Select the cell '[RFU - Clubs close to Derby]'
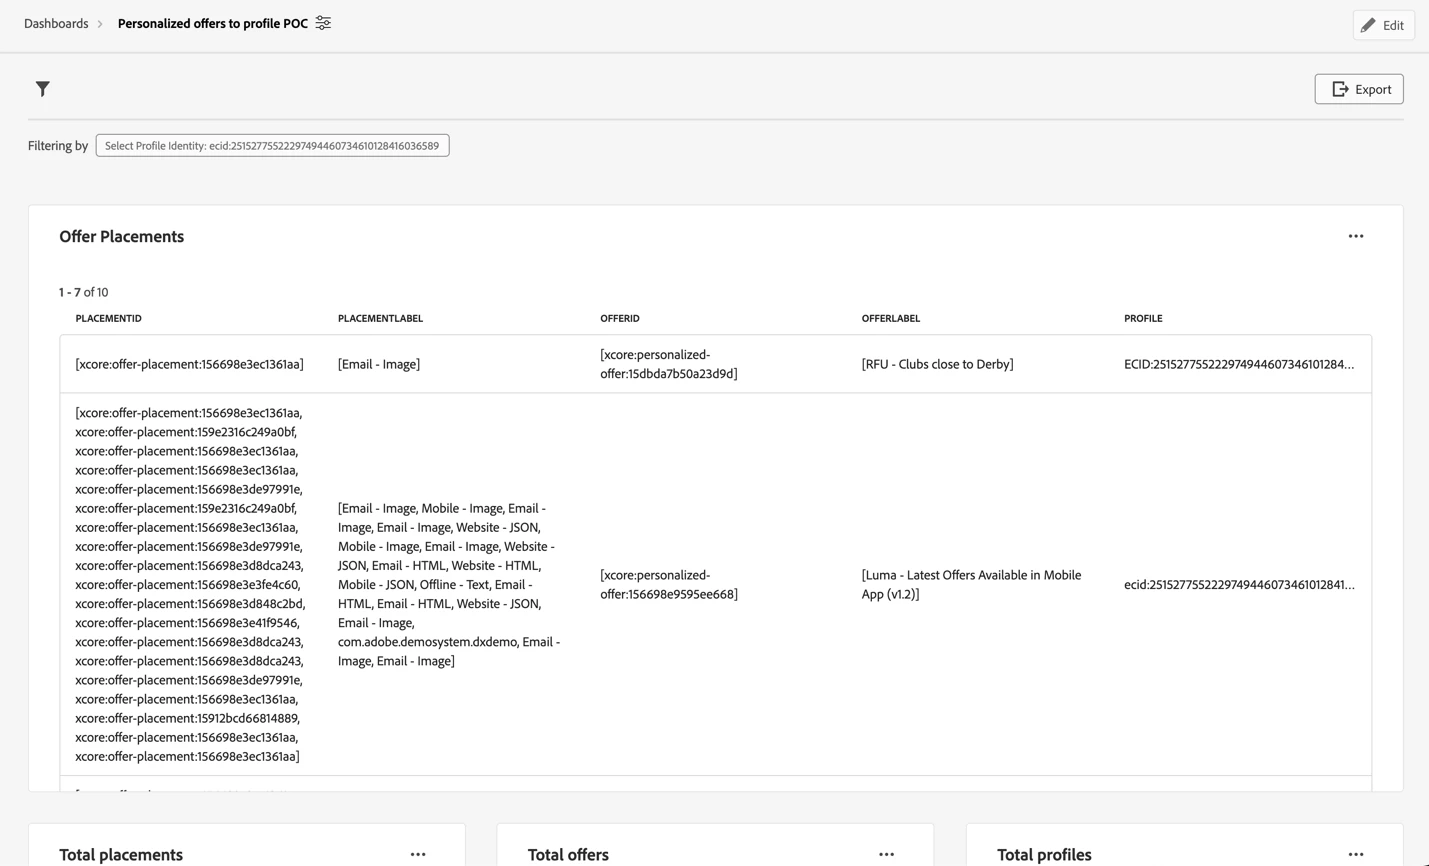The height and width of the screenshot is (866, 1429). (937, 364)
